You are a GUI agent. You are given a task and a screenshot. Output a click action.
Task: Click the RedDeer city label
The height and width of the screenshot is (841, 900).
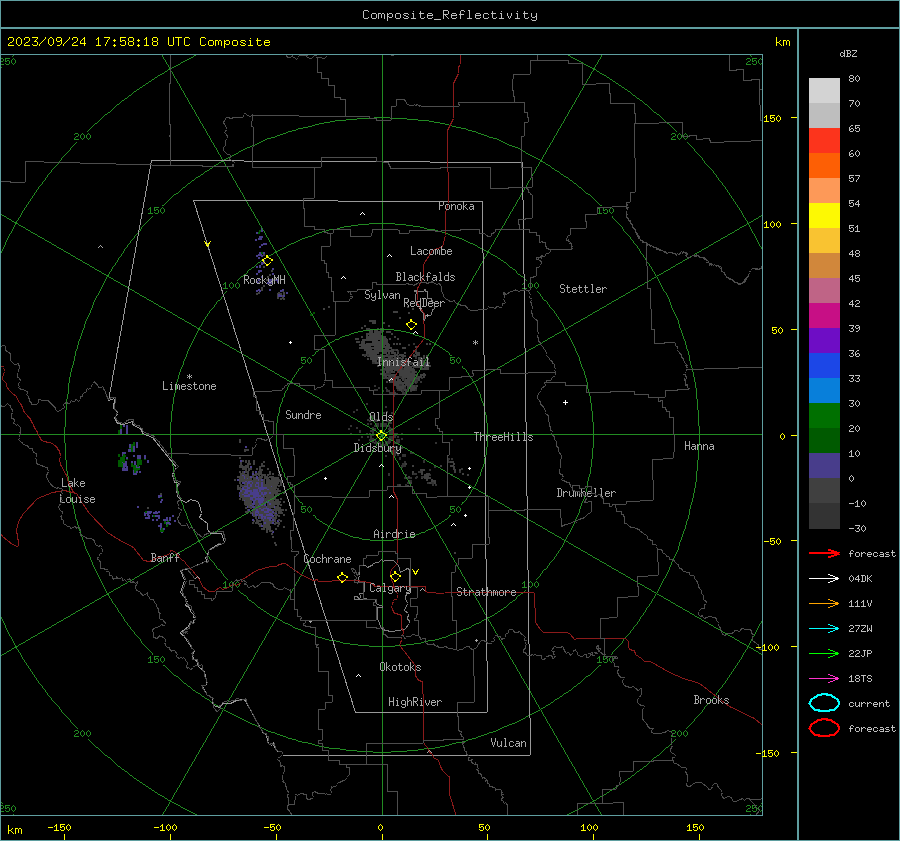[x=424, y=303]
